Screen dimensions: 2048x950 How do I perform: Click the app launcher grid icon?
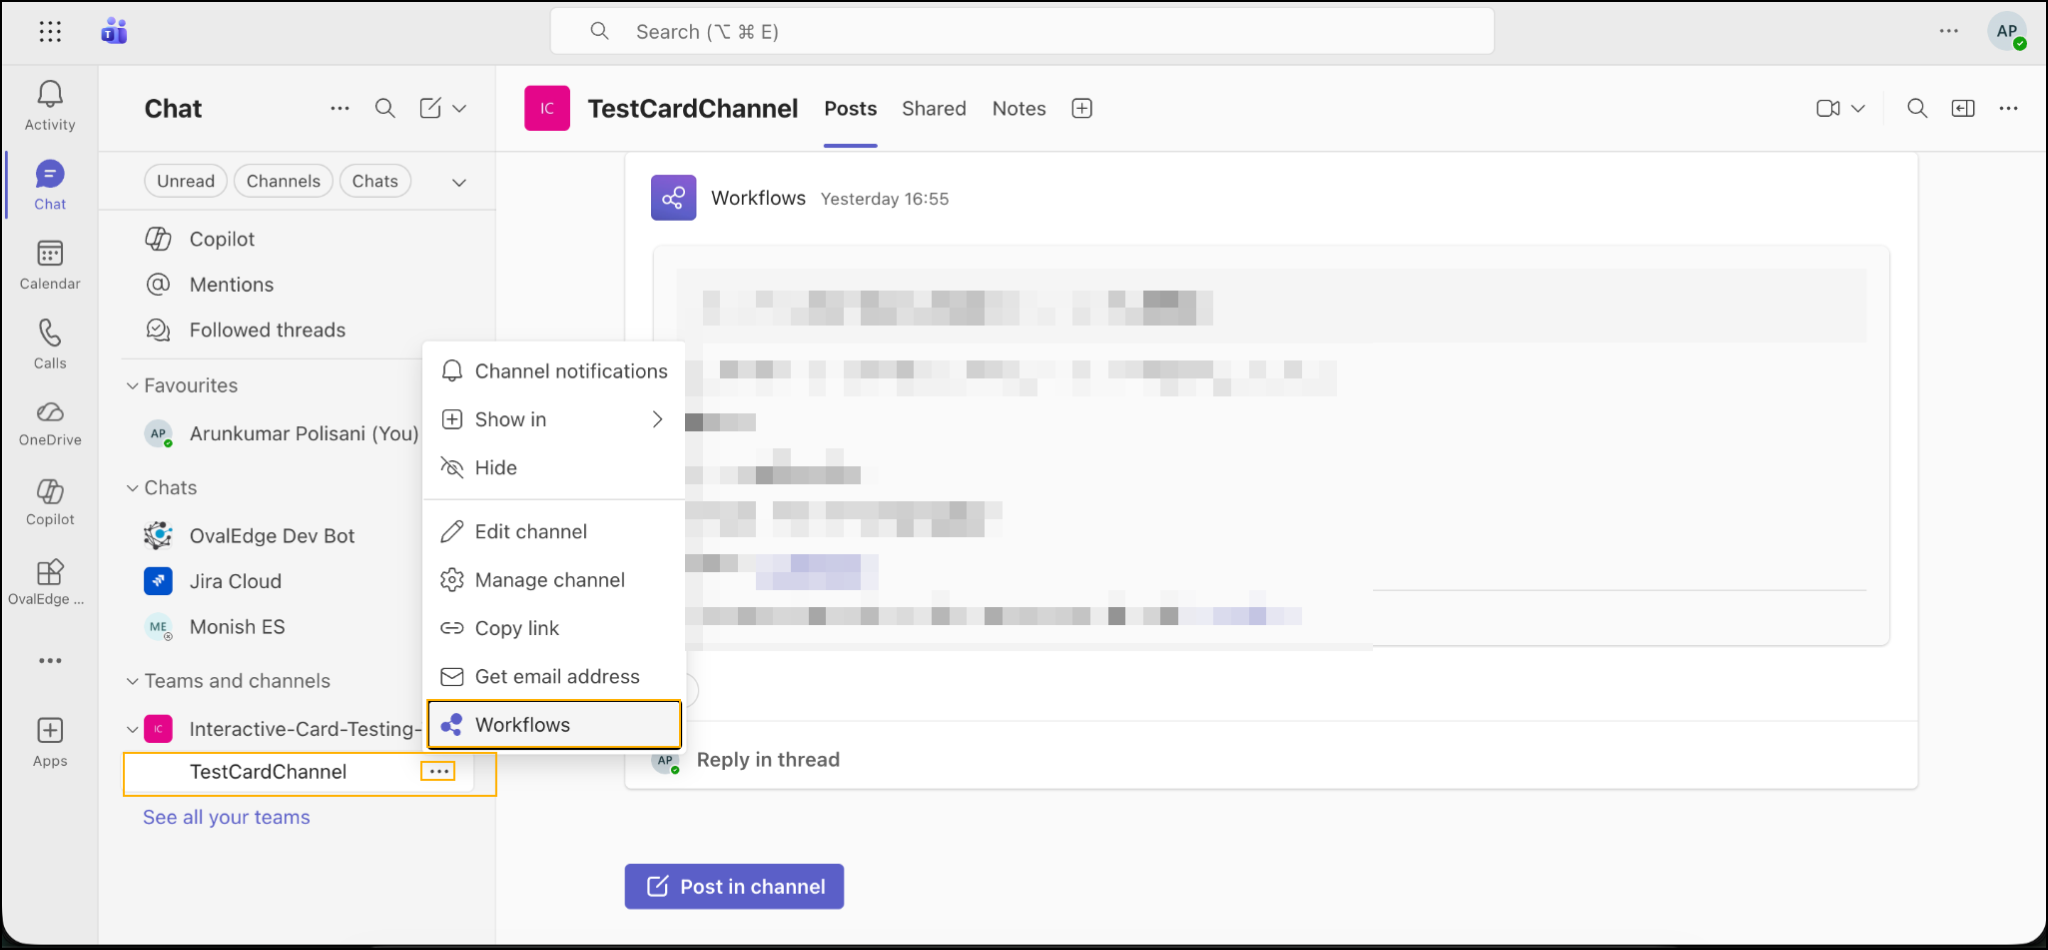tap(50, 32)
